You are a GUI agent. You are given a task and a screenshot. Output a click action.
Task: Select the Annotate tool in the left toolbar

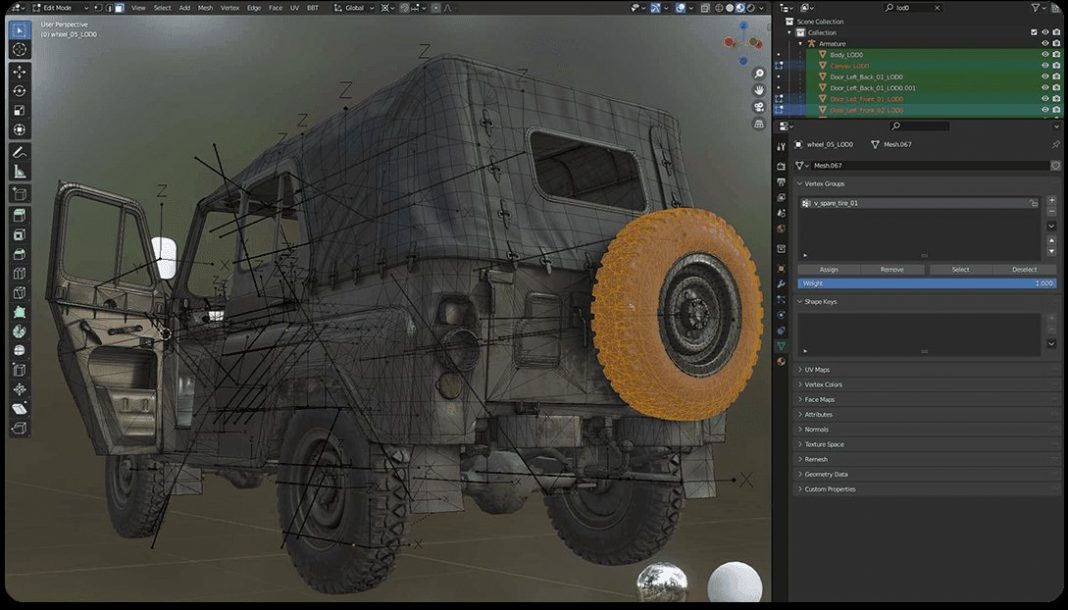18,152
